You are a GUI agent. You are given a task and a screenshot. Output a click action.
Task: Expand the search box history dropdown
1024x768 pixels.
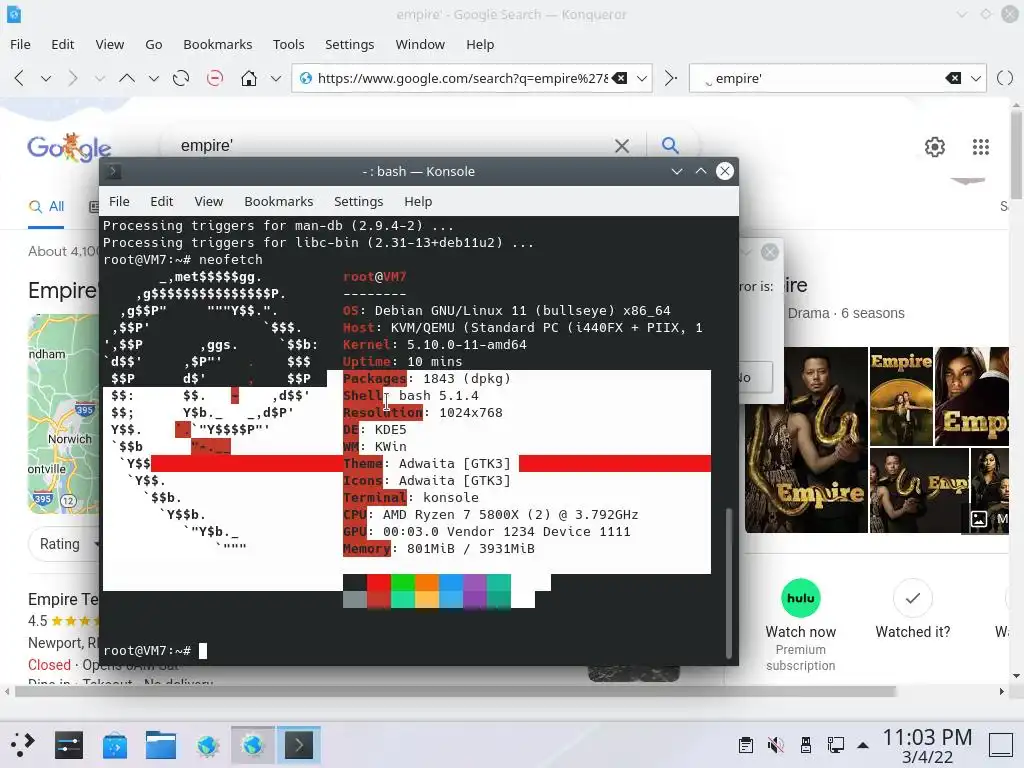(976, 78)
